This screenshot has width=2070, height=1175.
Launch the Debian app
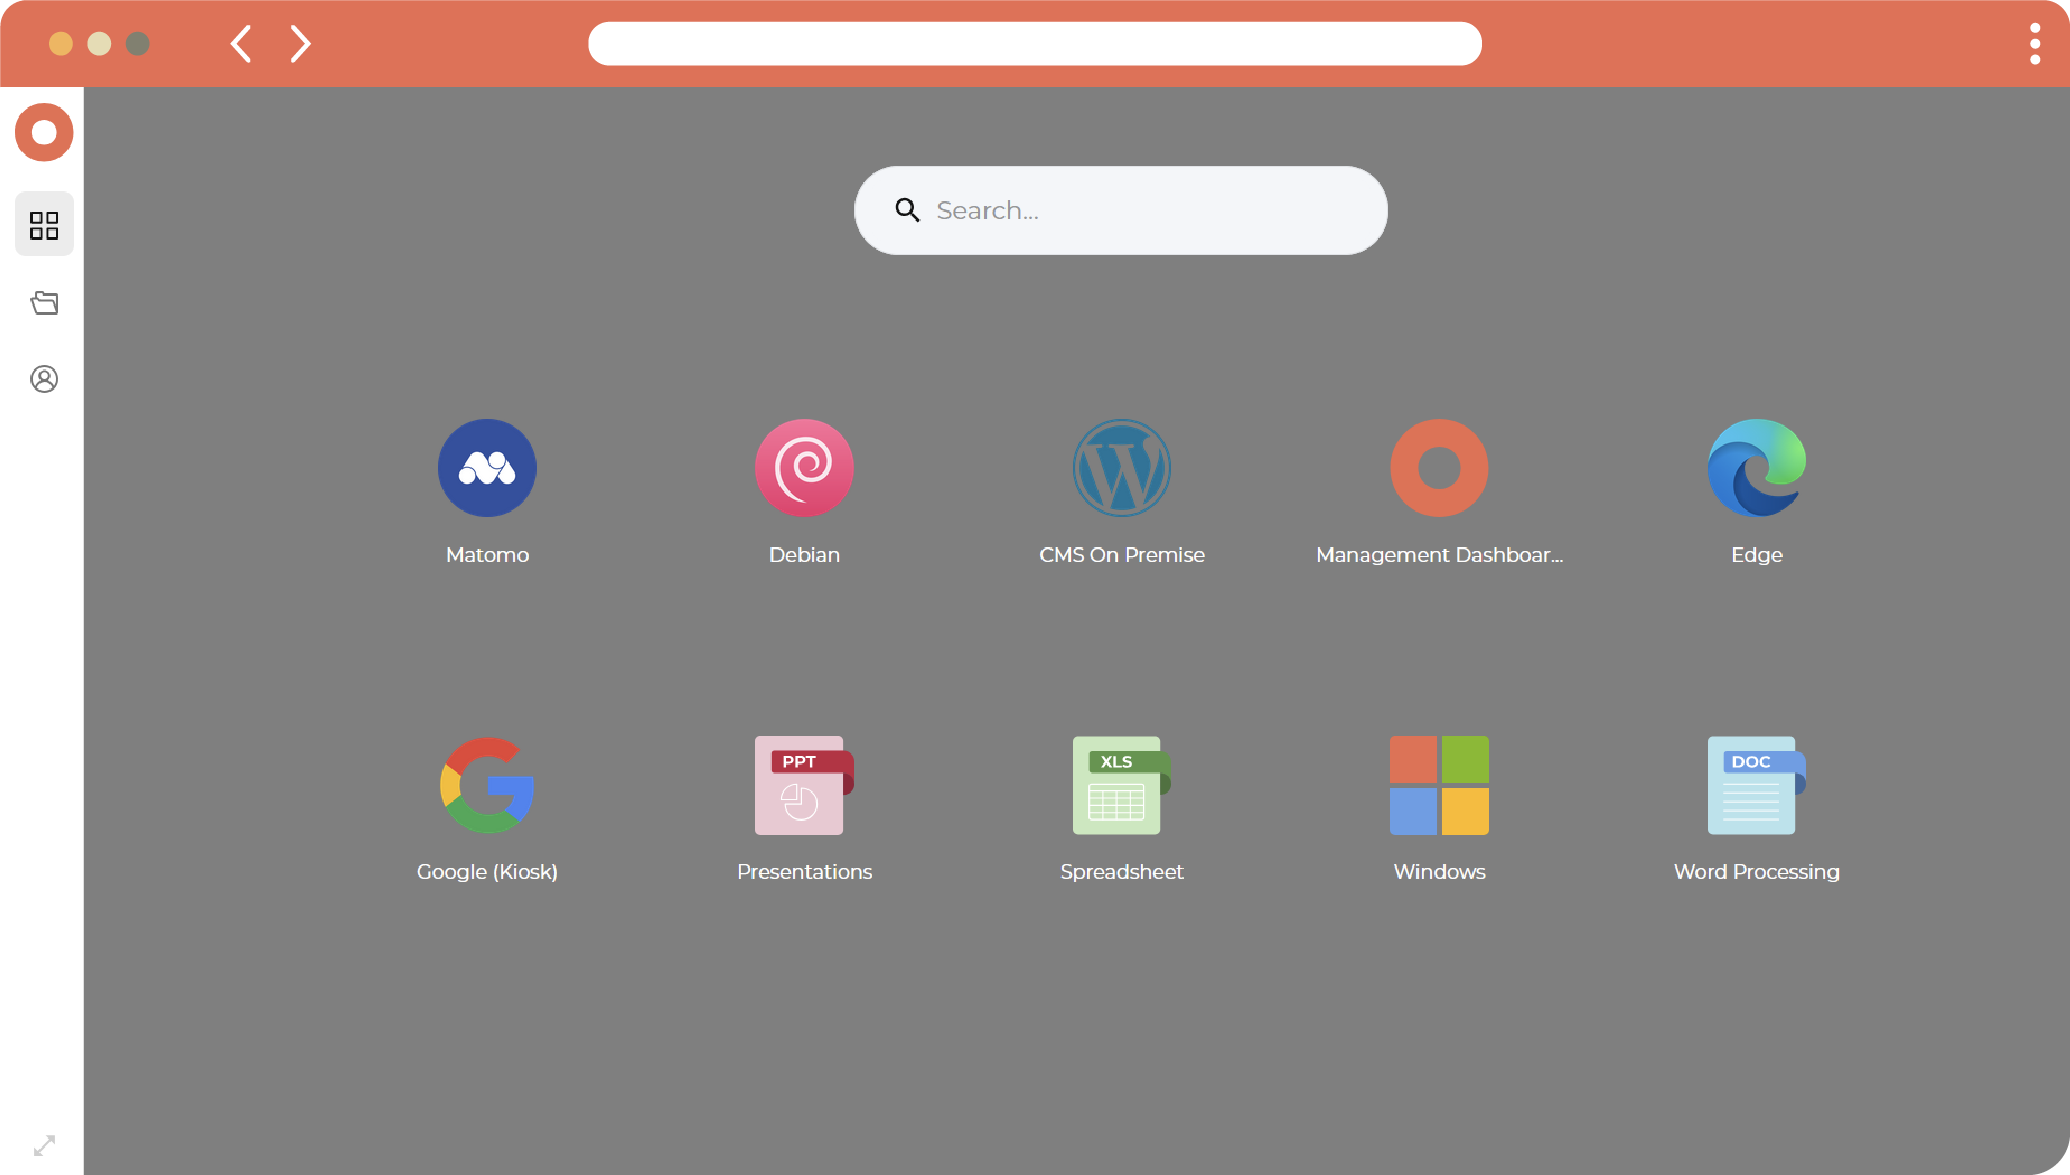(804, 468)
